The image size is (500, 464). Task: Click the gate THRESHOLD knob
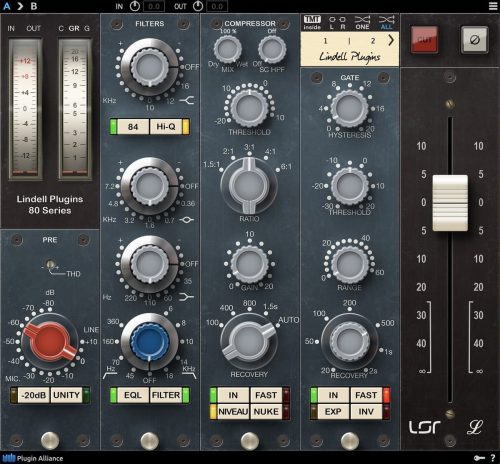point(349,186)
